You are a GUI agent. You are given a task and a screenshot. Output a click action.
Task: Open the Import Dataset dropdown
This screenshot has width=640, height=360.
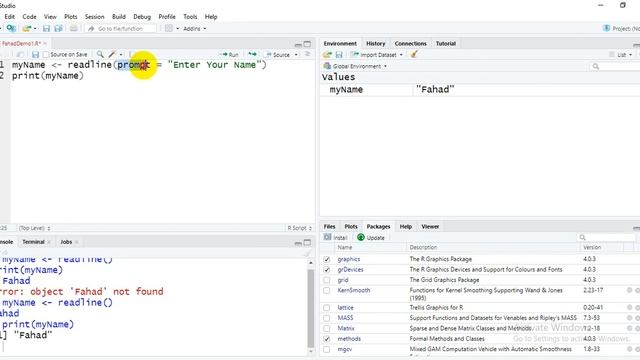tap(377, 54)
